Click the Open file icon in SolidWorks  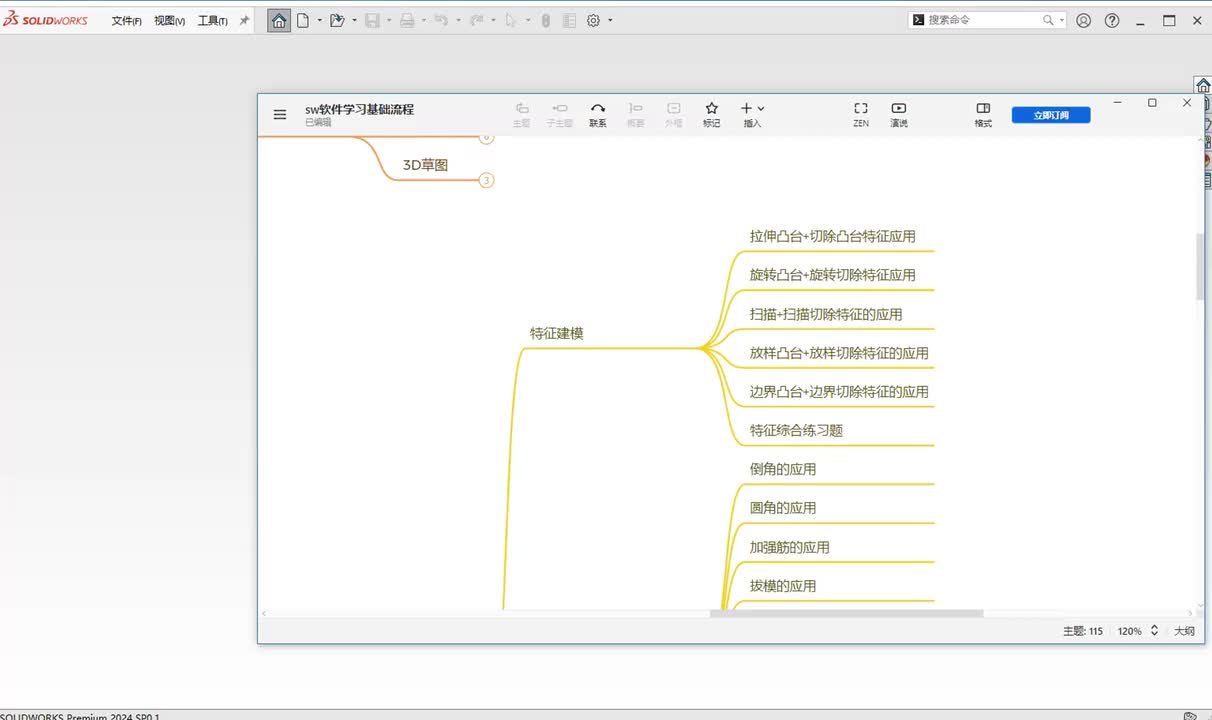pos(337,20)
